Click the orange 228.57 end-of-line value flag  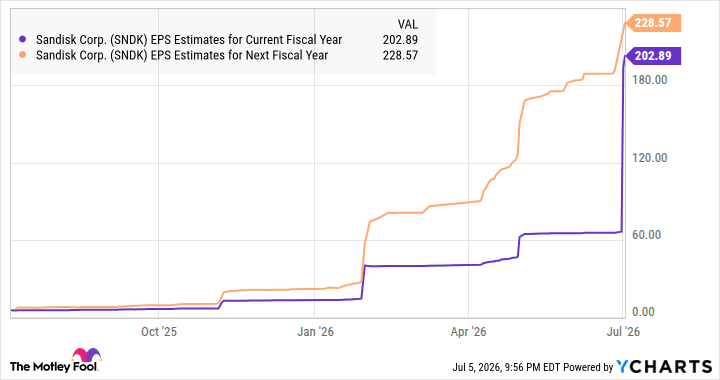pyautogui.click(x=652, y=22)
